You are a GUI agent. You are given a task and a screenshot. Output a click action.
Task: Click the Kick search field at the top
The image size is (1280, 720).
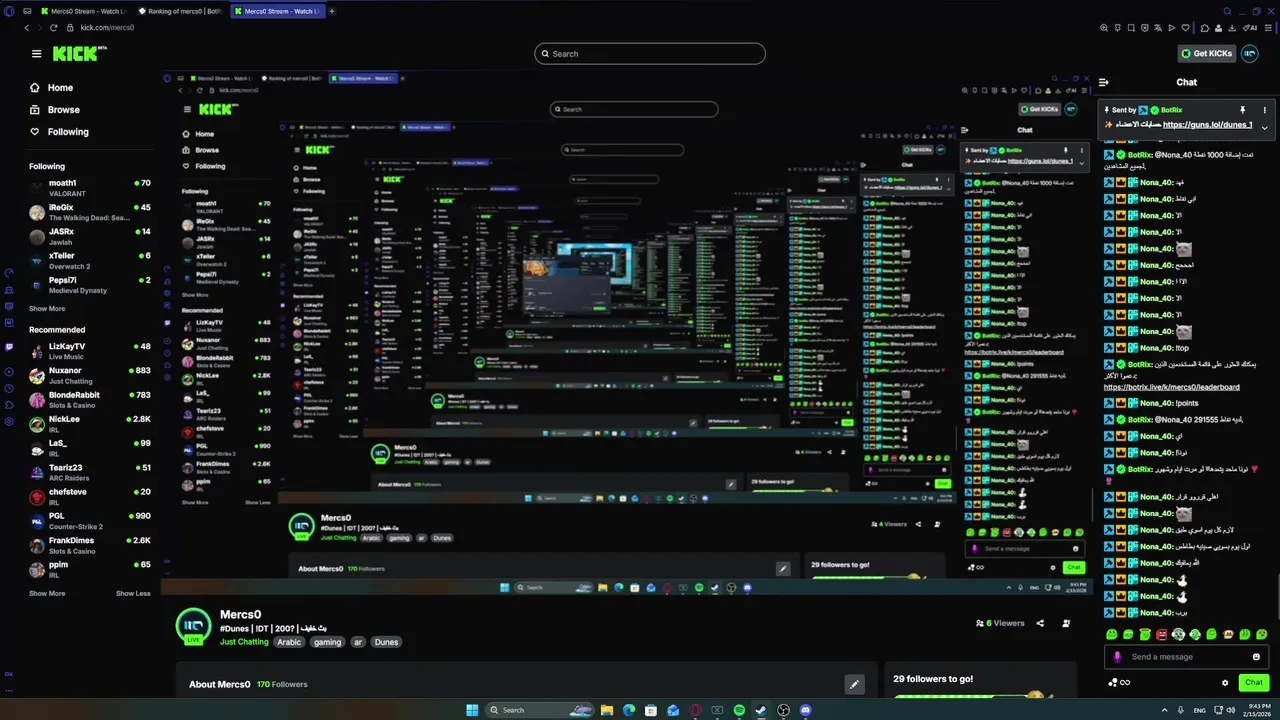[x=650, y=54]
